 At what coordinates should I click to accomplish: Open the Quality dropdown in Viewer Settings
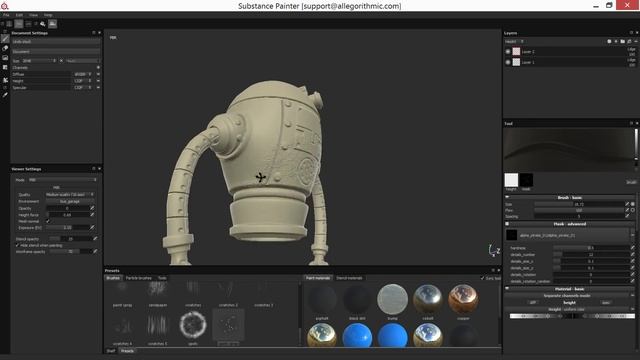(x=69, y=195)
